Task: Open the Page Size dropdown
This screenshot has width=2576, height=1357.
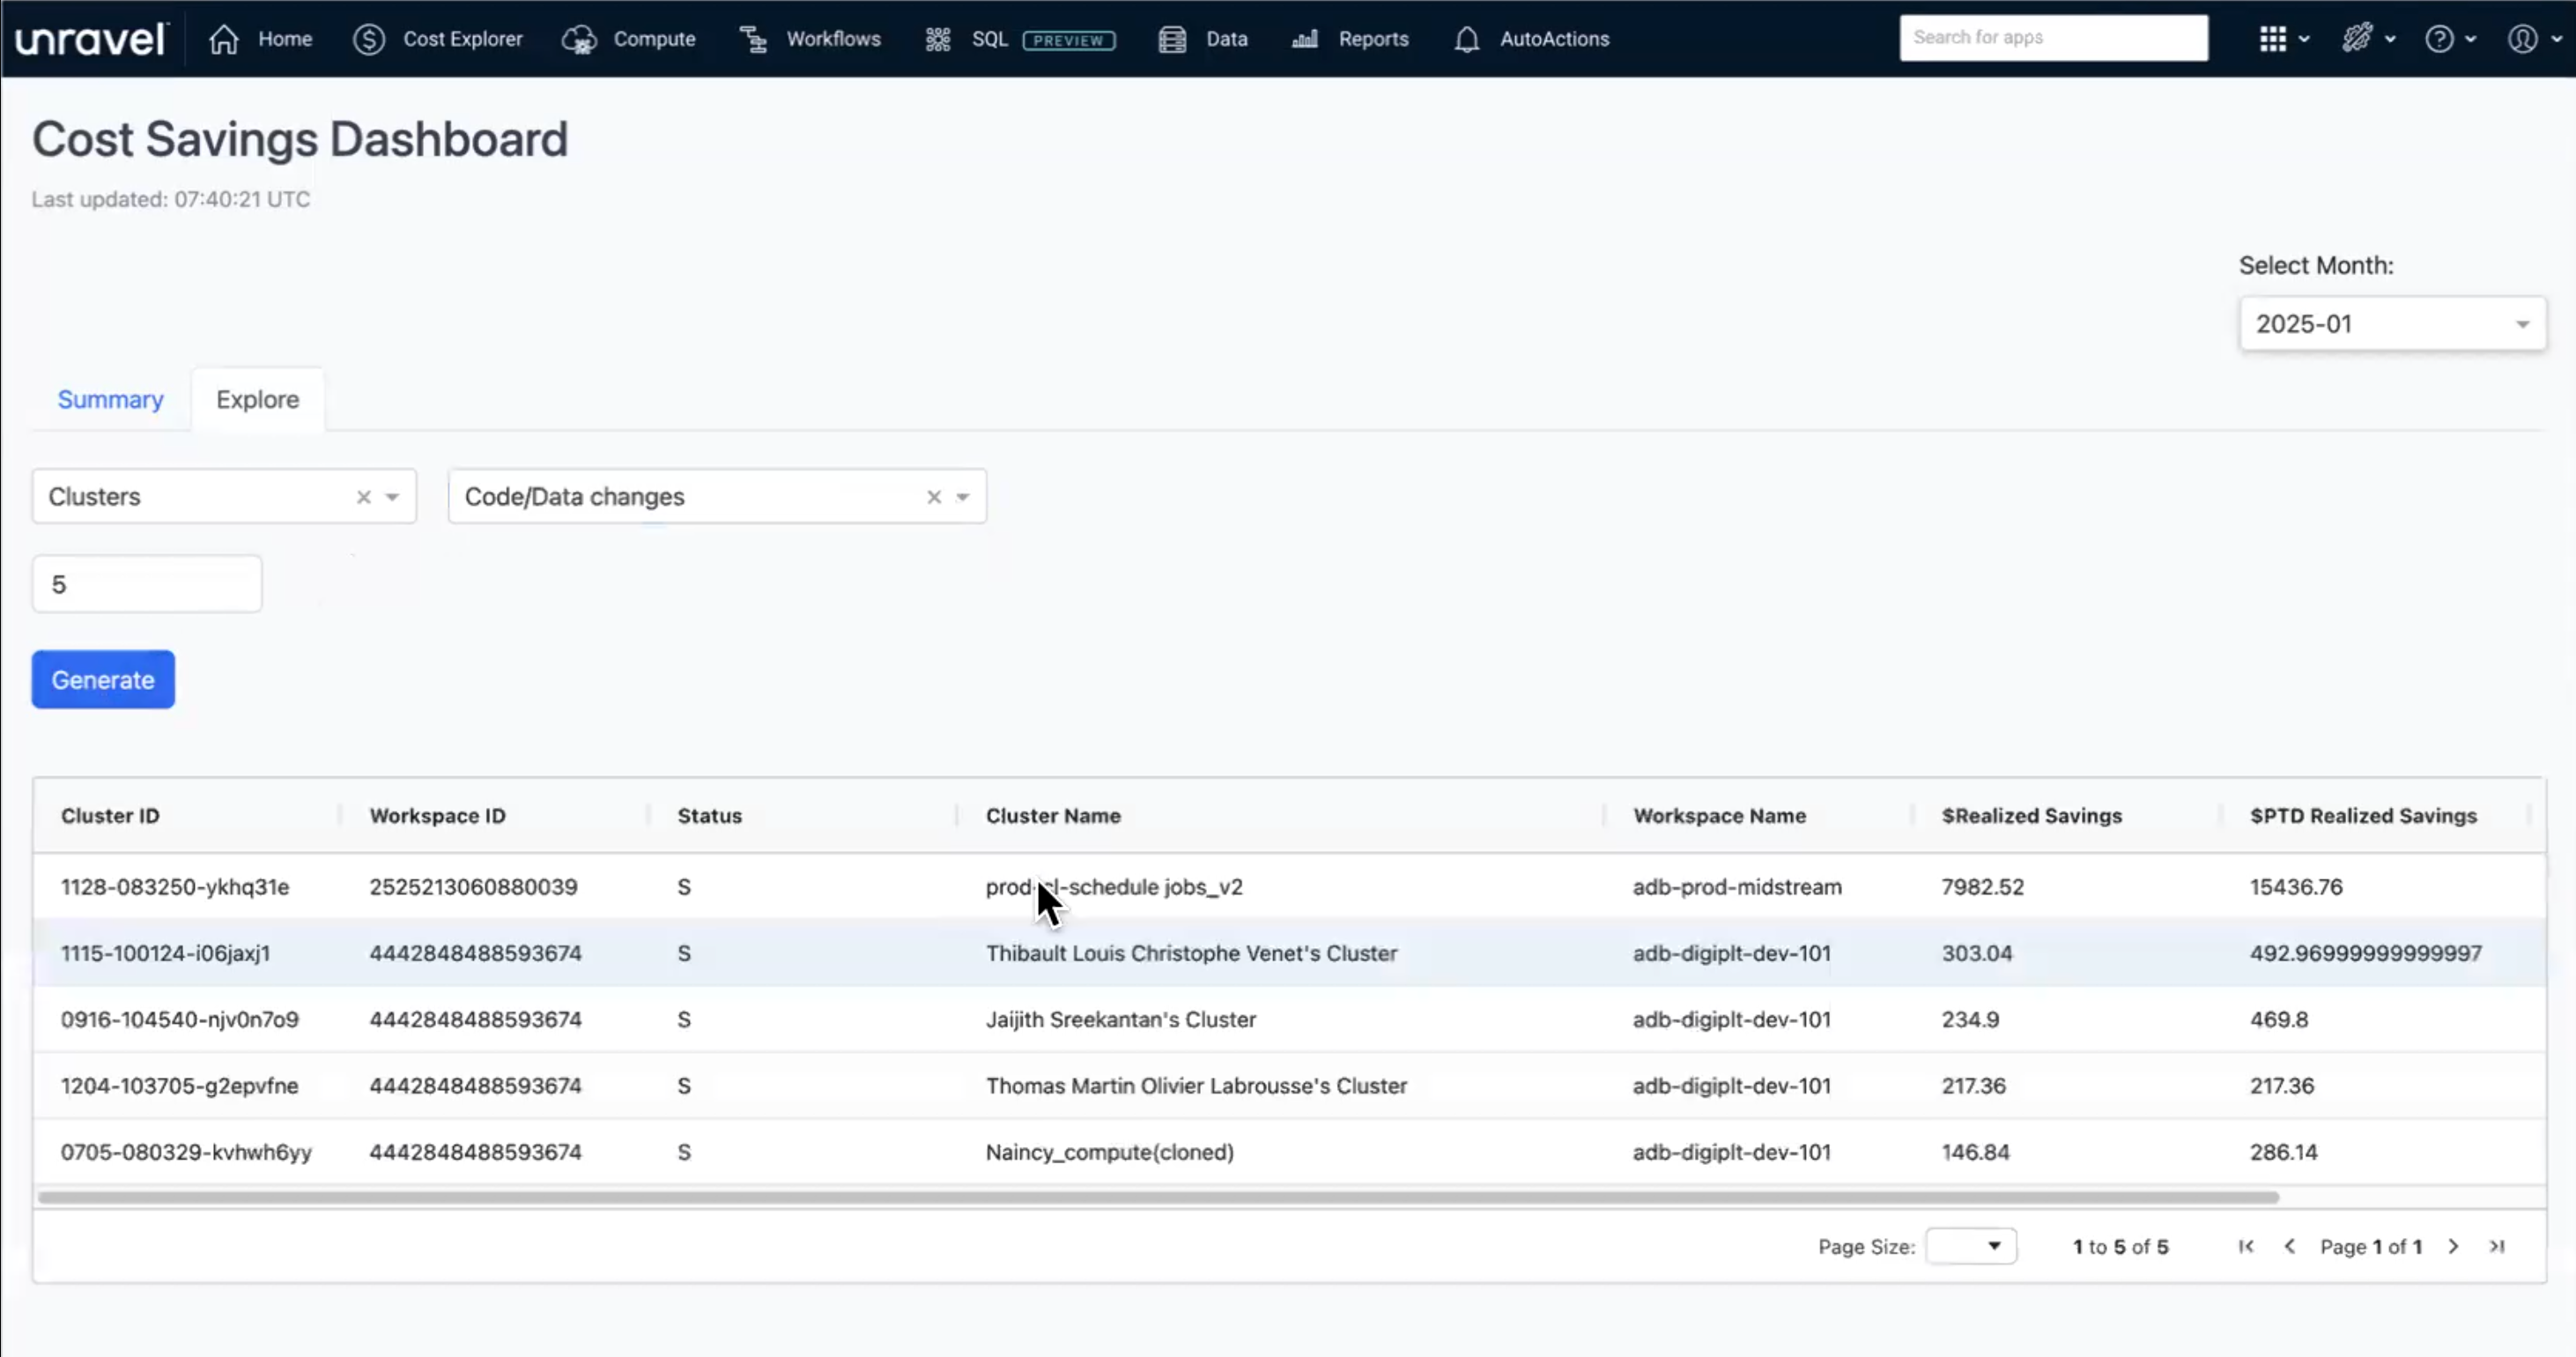Action: click(x=1970, y=1246)
